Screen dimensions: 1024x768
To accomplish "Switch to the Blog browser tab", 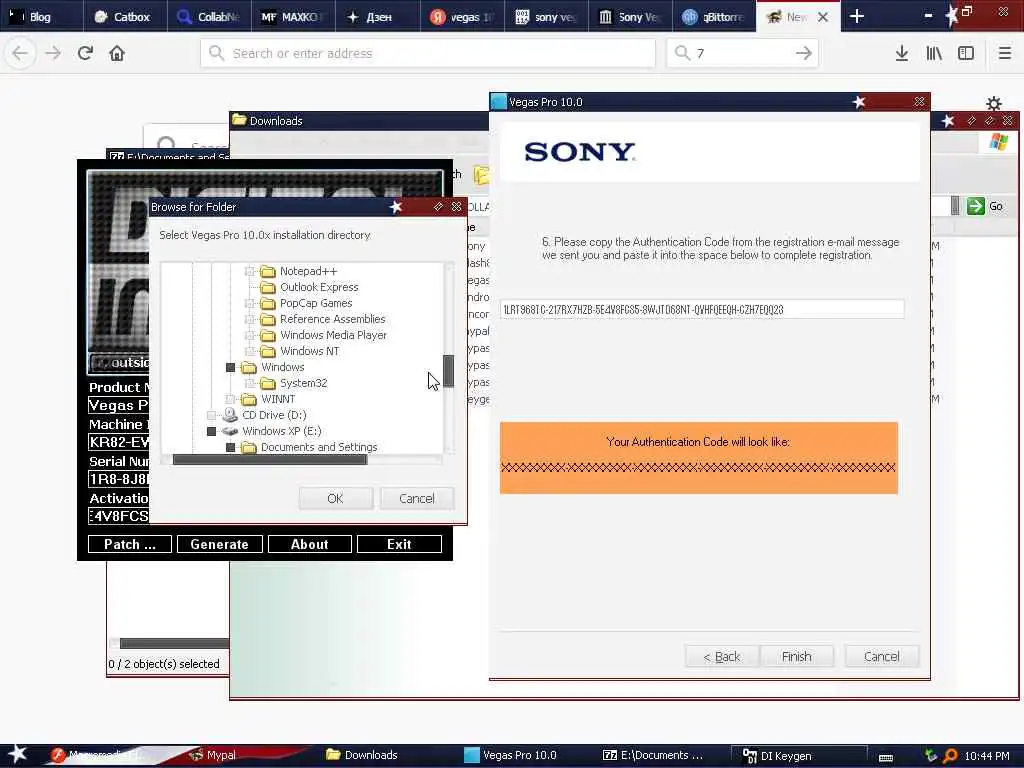I will 40,16.
